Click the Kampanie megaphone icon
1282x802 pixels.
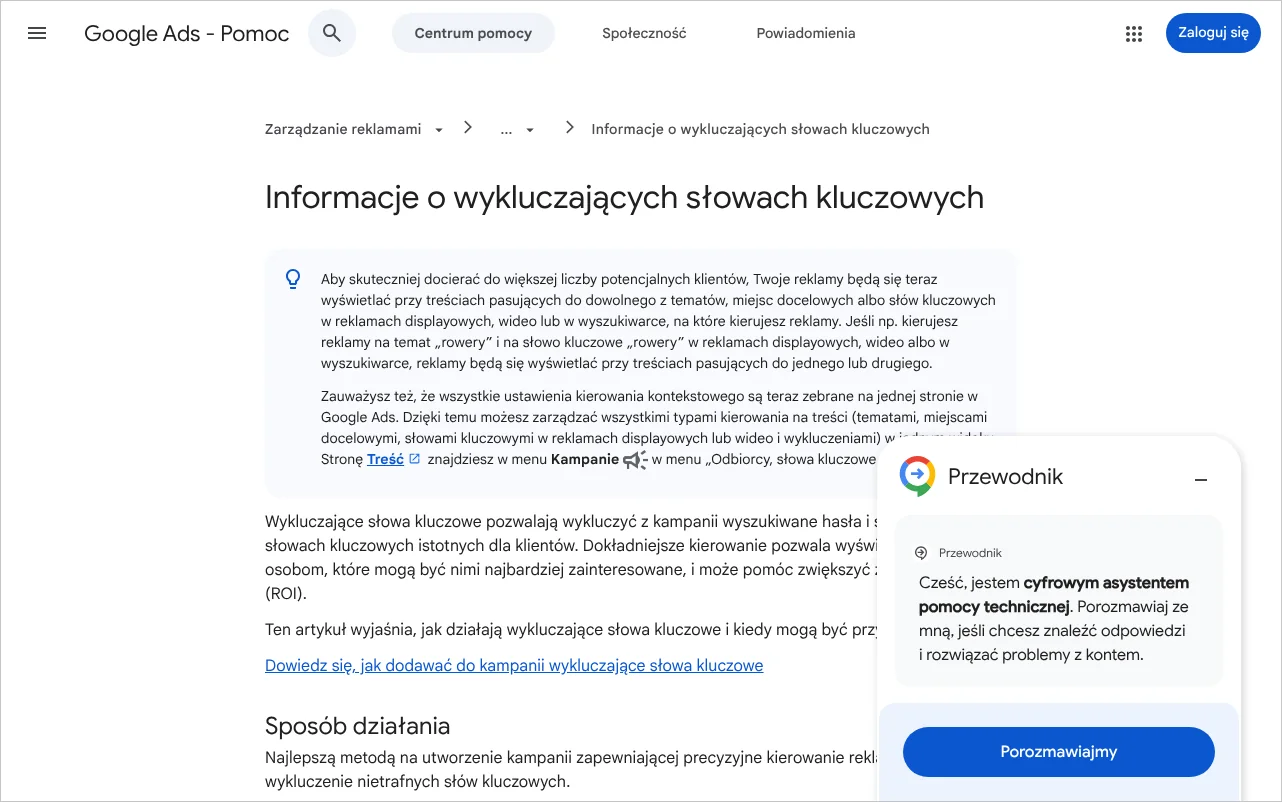pos(635,460)
